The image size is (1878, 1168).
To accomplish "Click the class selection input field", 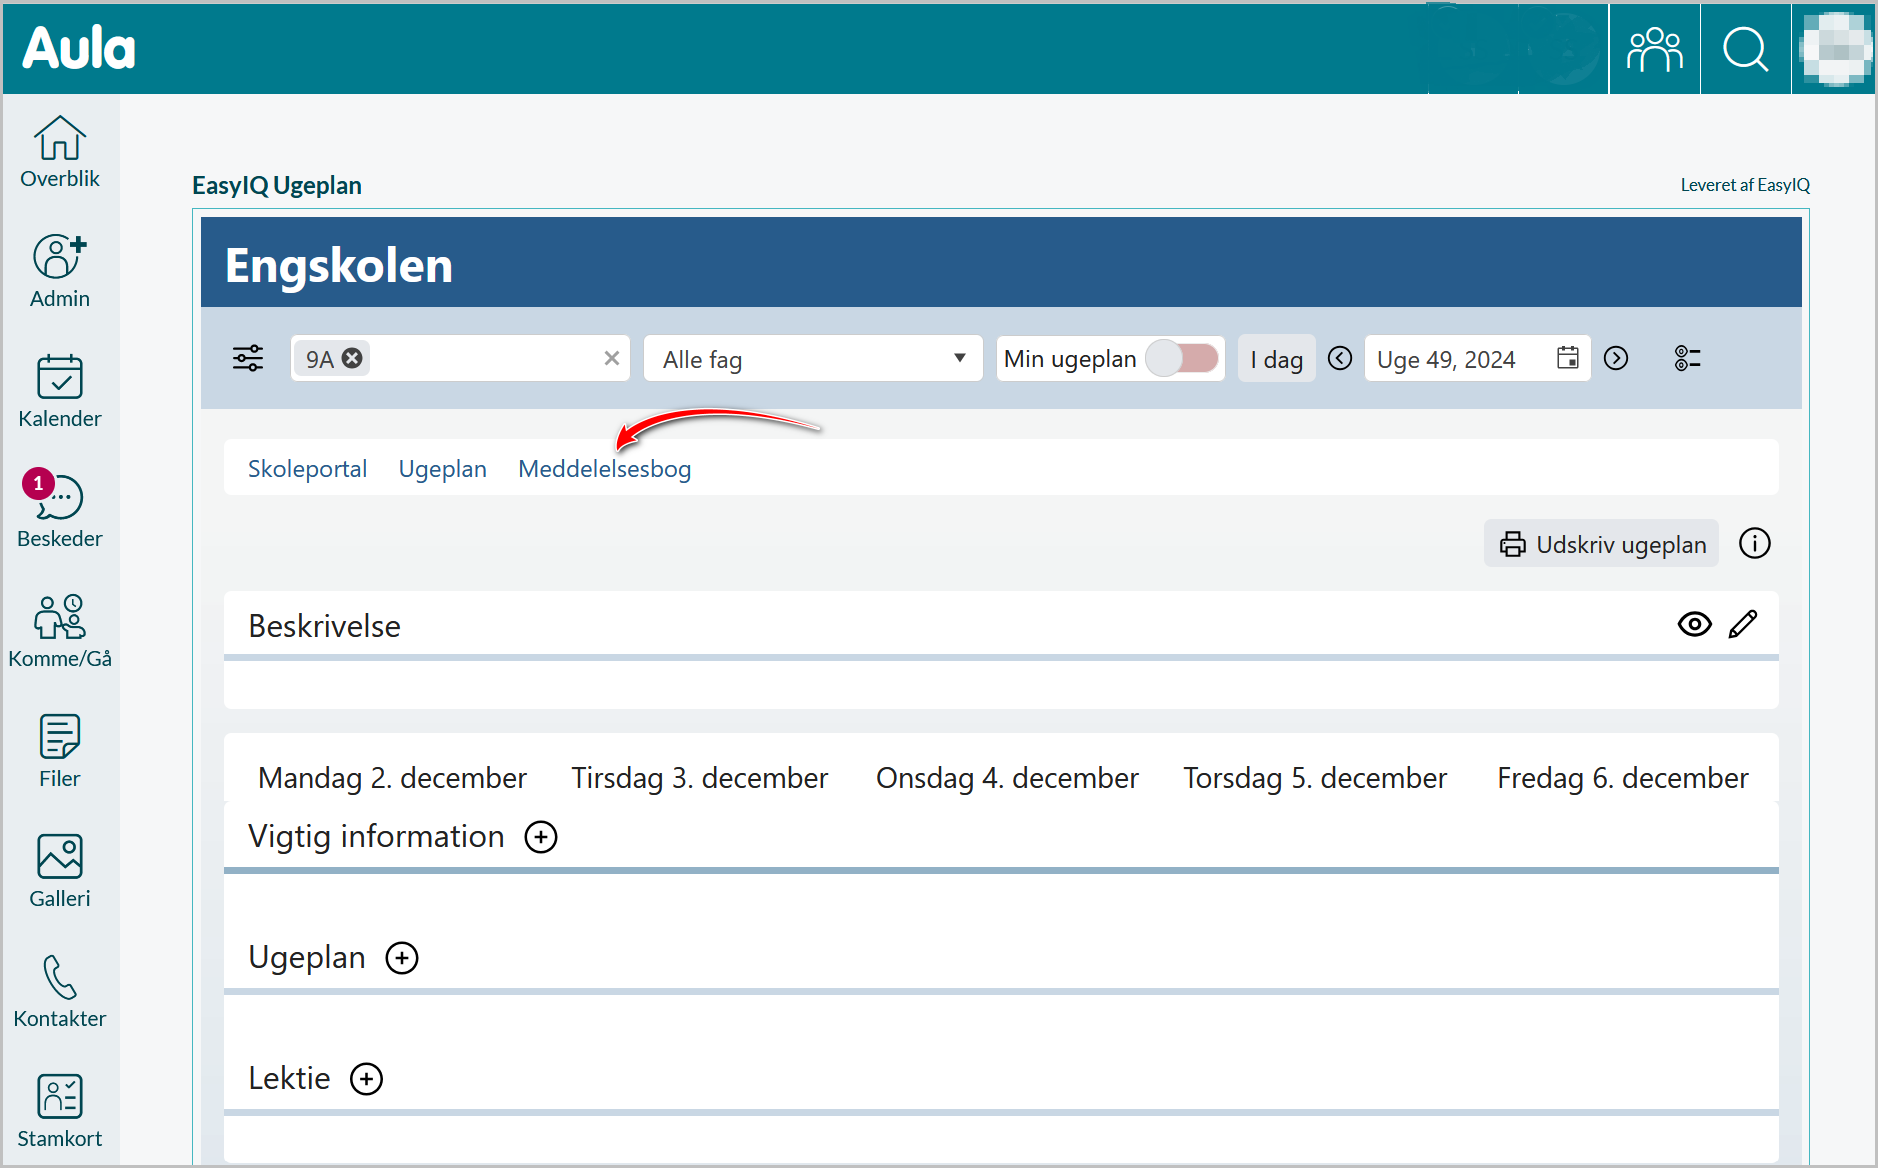I will [x=460, y=358].
